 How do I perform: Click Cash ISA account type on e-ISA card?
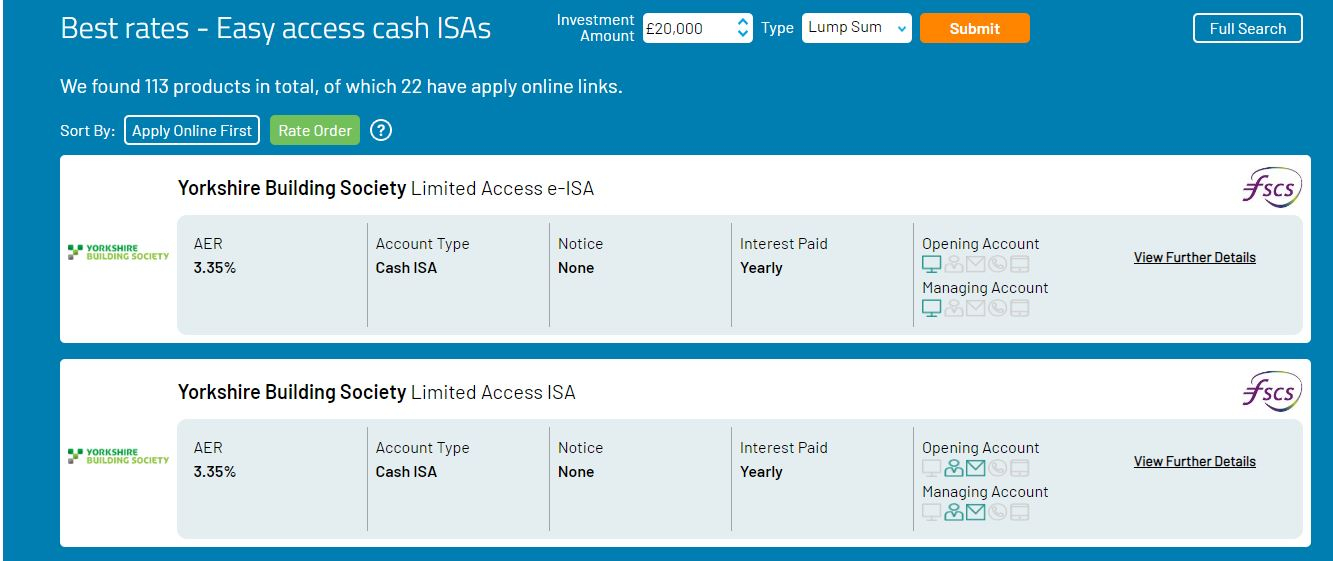[x=406, y=268]
